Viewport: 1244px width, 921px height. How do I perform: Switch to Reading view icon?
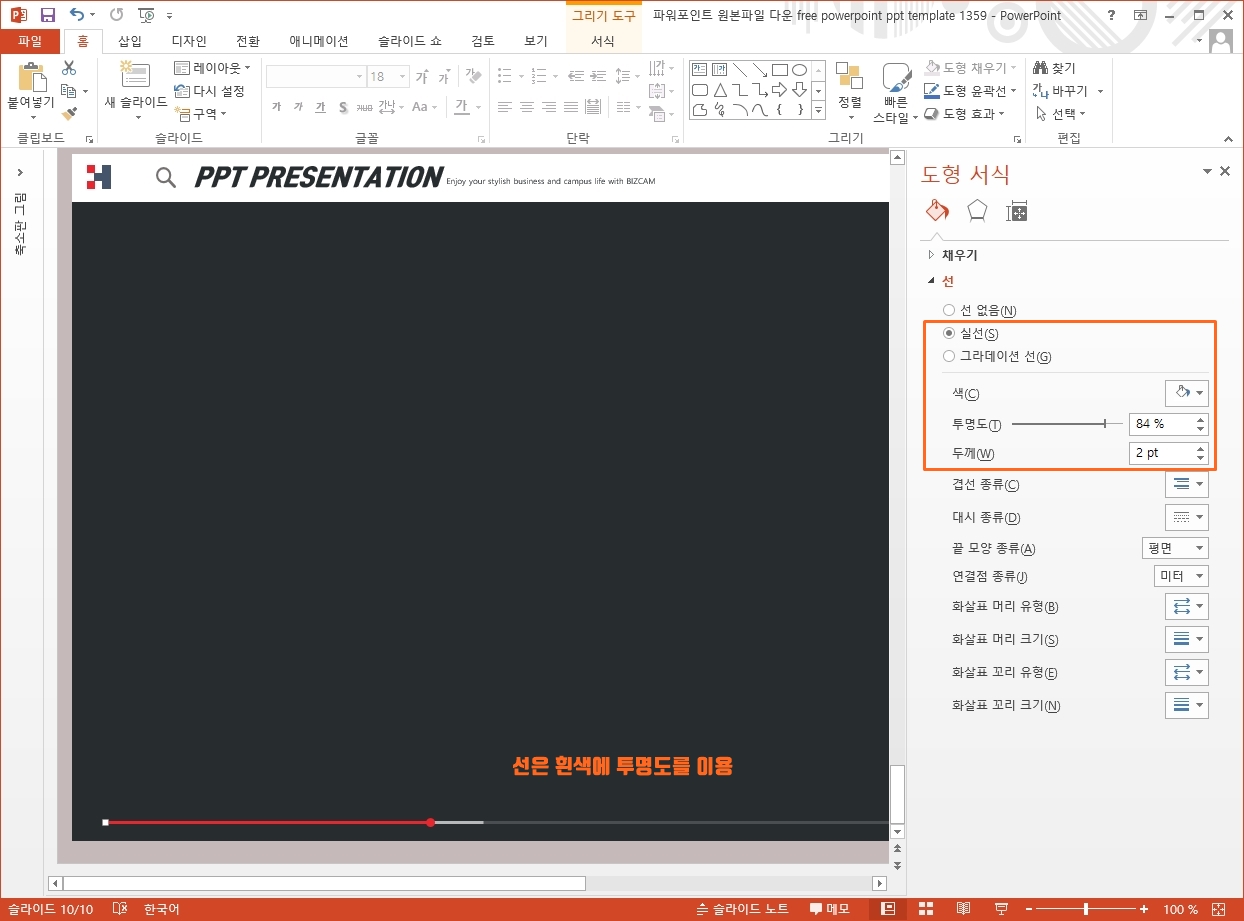963,909
